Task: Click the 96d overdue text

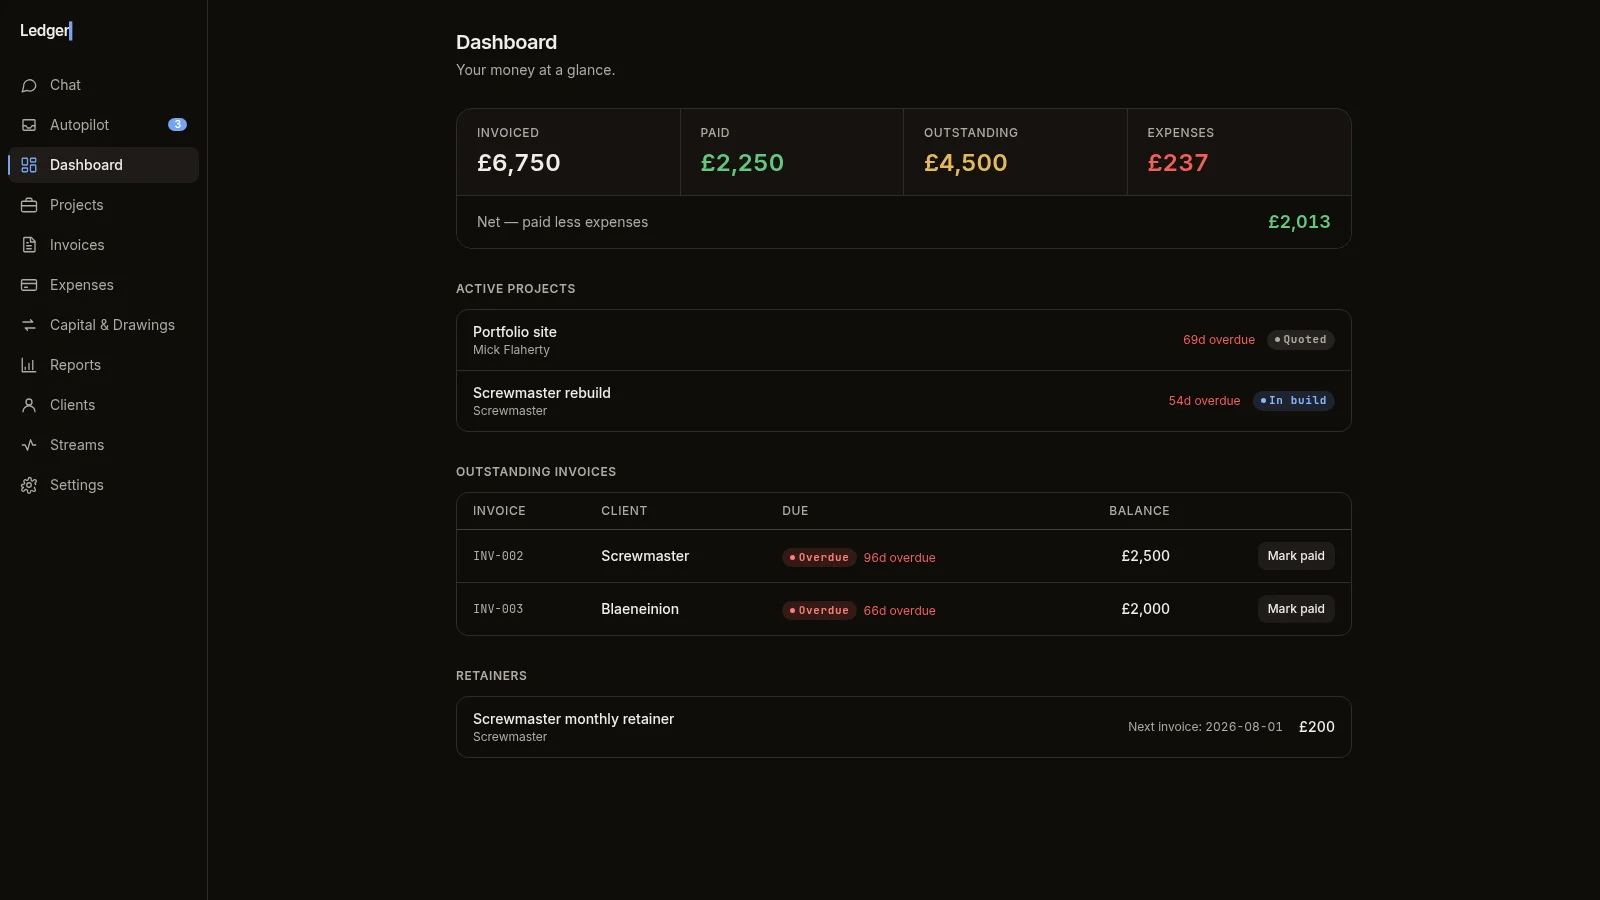Action: (900, 558)
